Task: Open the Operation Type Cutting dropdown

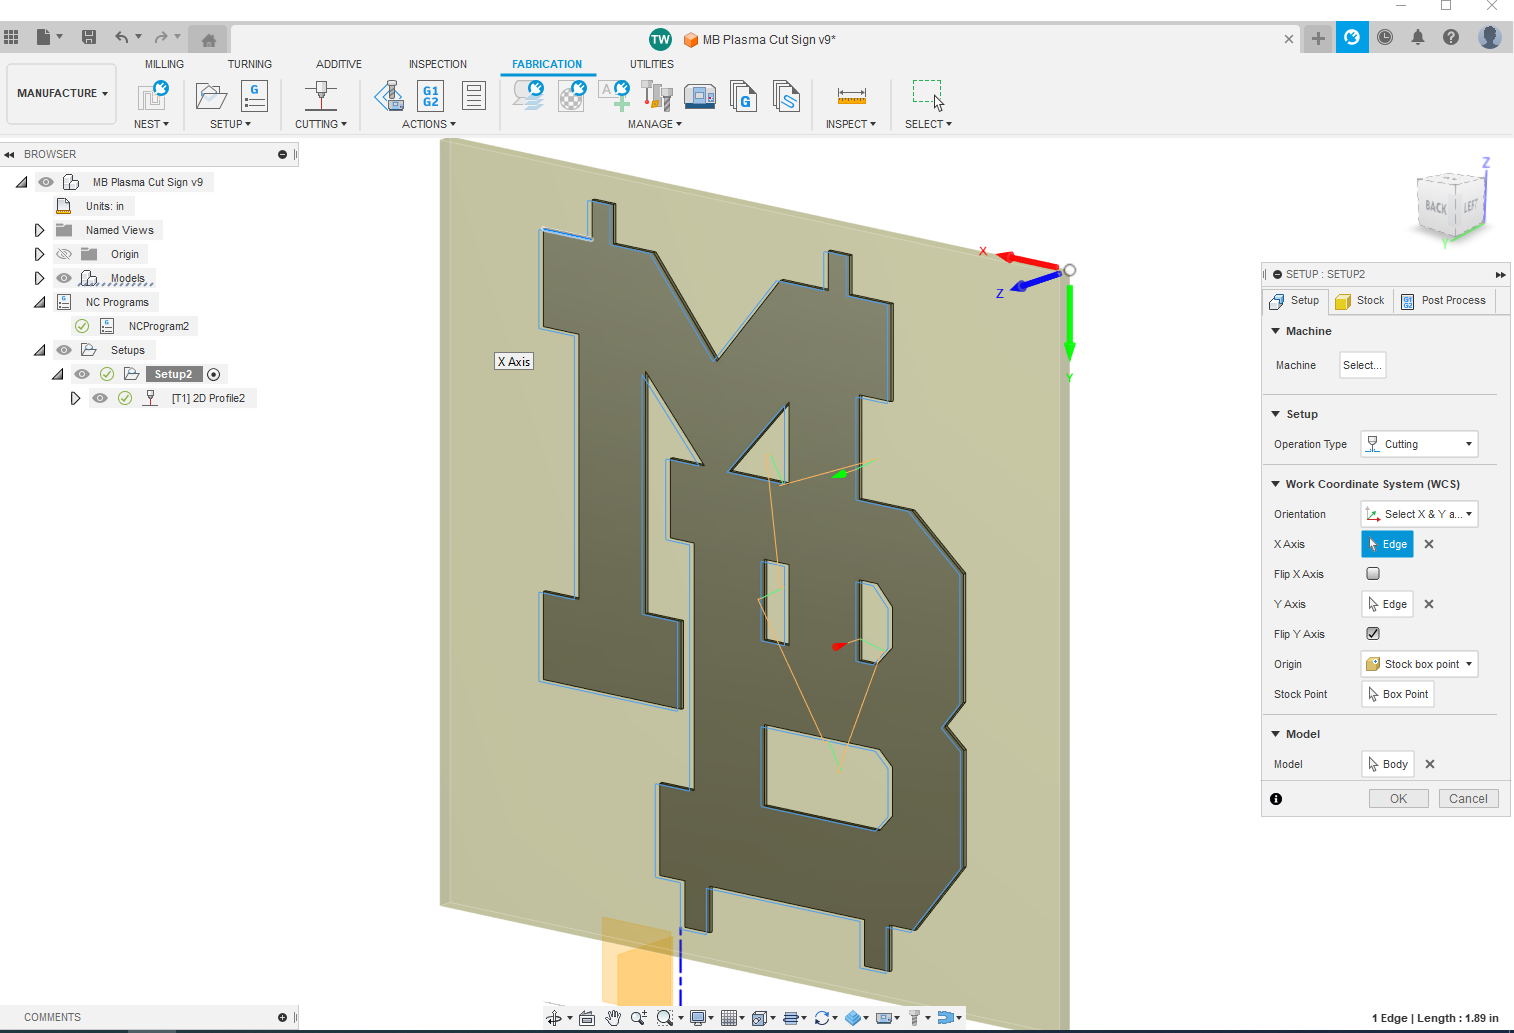Action: [1419, 444]
